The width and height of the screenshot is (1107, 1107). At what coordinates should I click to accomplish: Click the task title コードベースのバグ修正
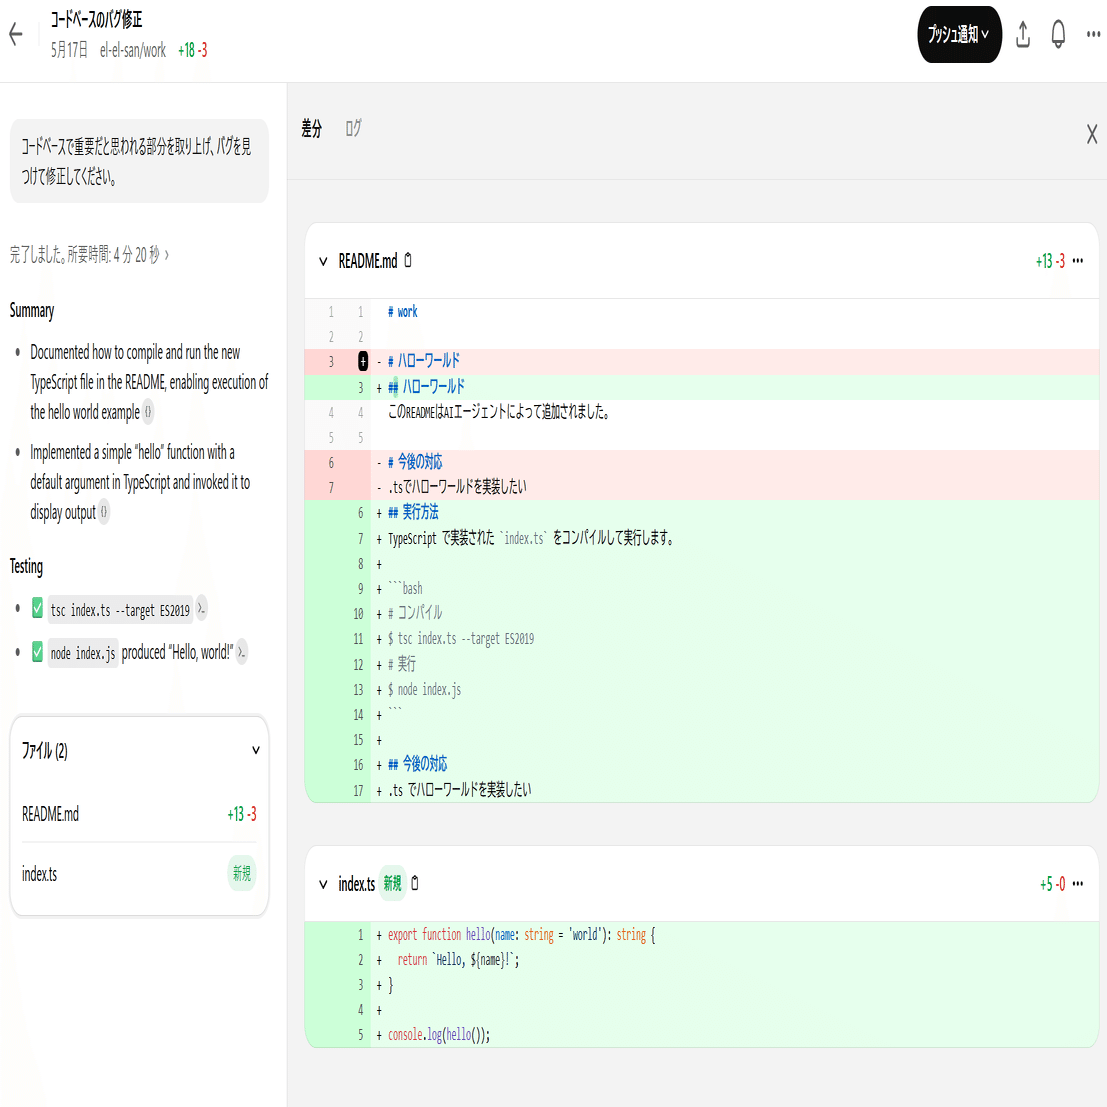[x=96, y=20]
